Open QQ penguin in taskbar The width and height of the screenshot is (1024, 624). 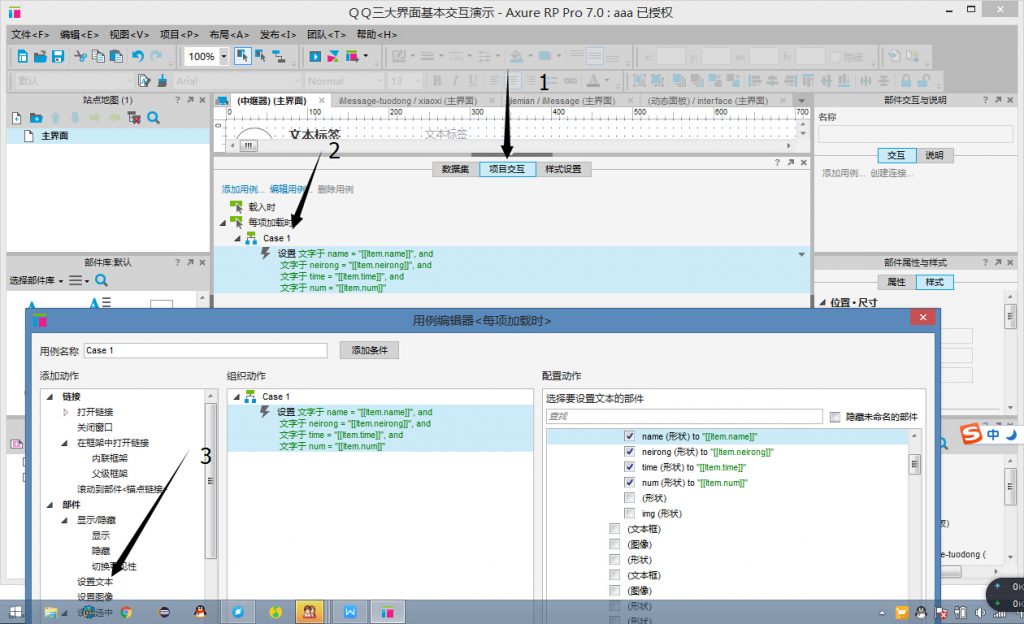tap(200, 612)
